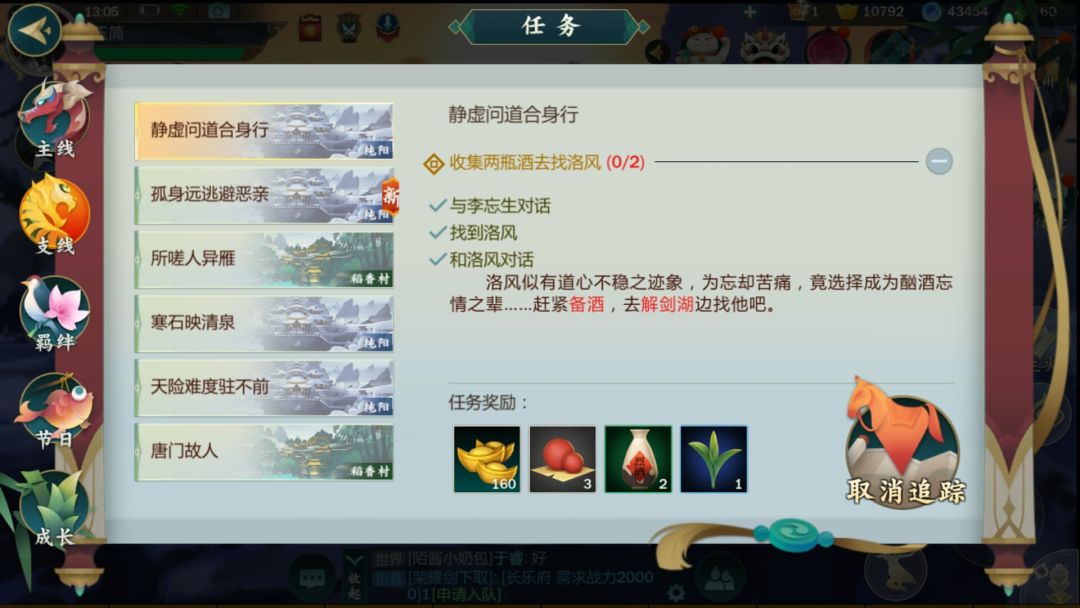1080x608 pixels.
Task: View the gold ingot reward item
Action: tap(487, 459)
